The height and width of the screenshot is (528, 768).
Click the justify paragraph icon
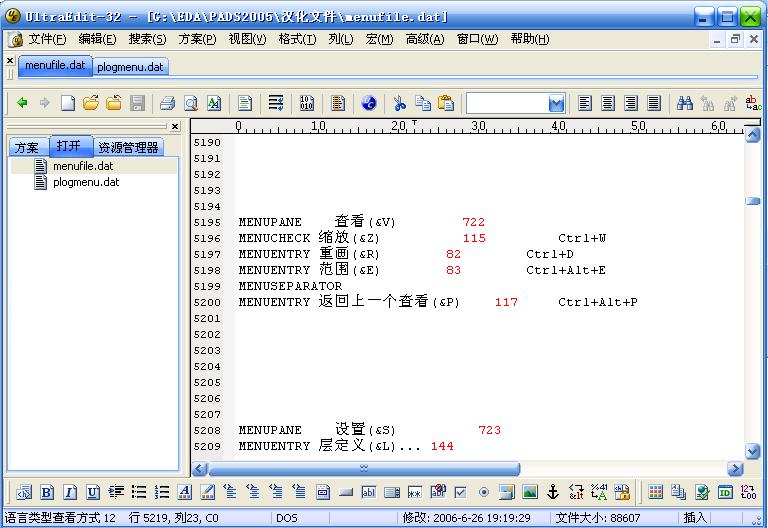pos(654,103)
